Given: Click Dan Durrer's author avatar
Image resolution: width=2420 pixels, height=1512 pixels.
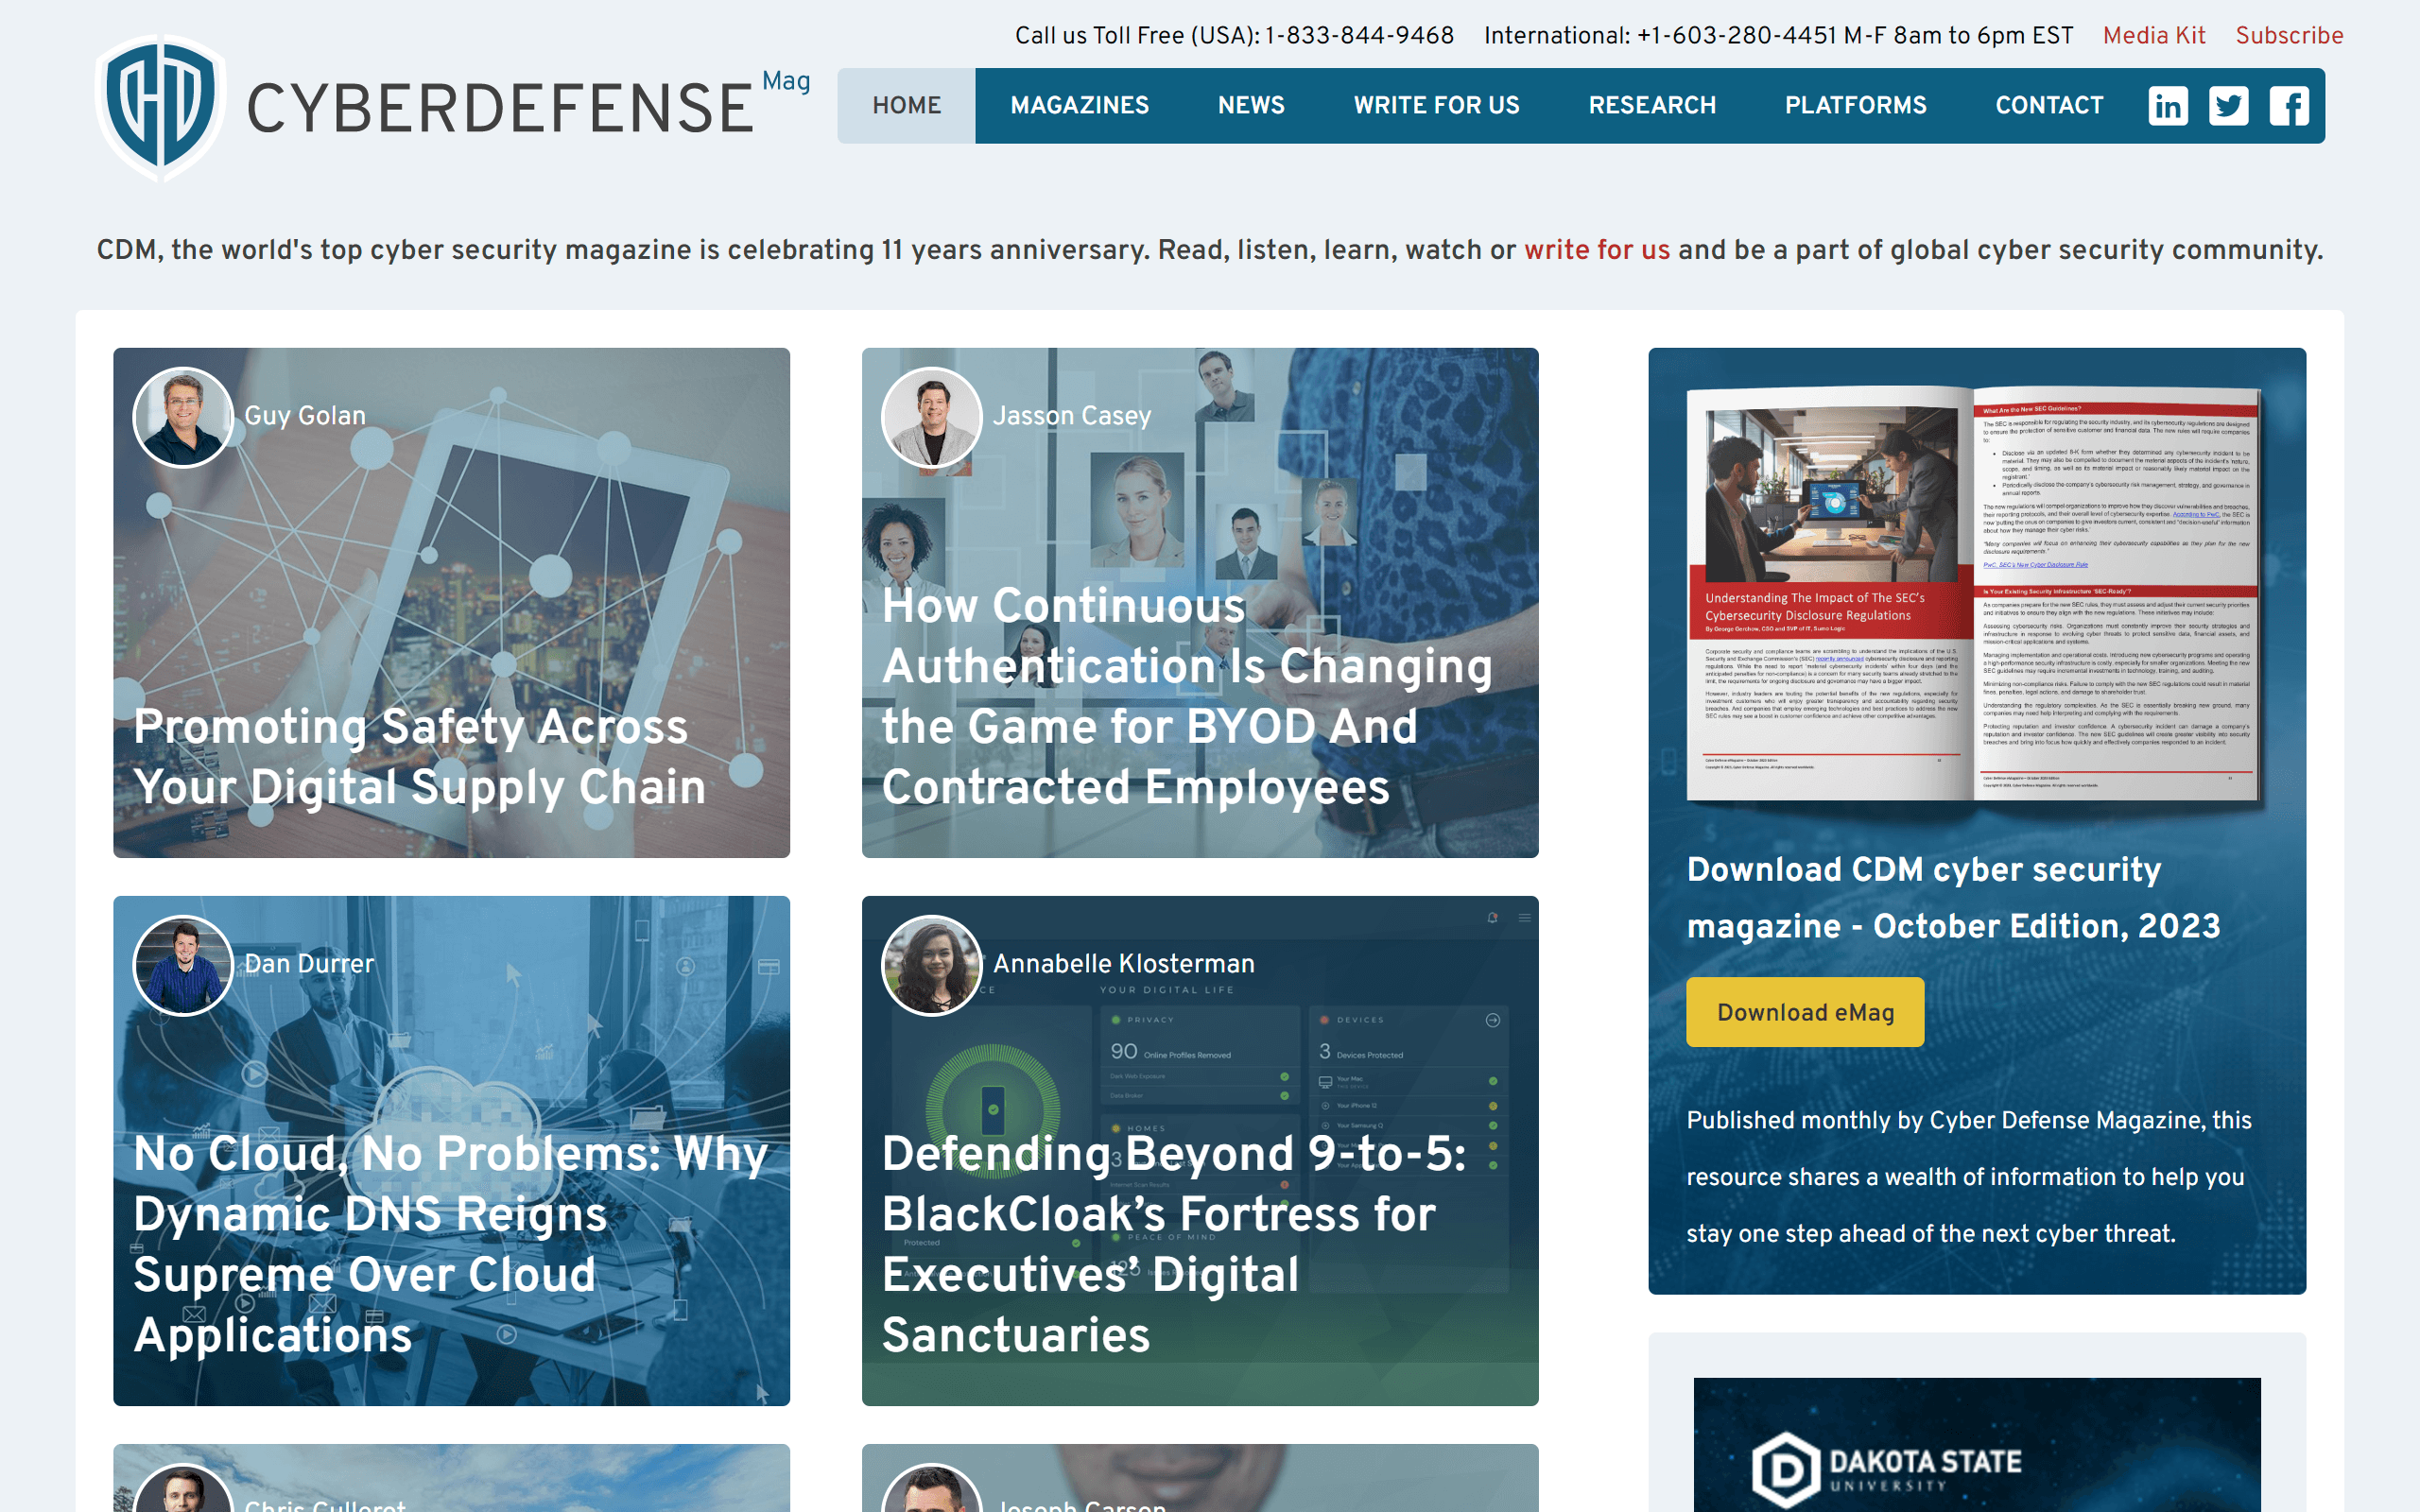Looking at the screenshot, I should [183, 965].
